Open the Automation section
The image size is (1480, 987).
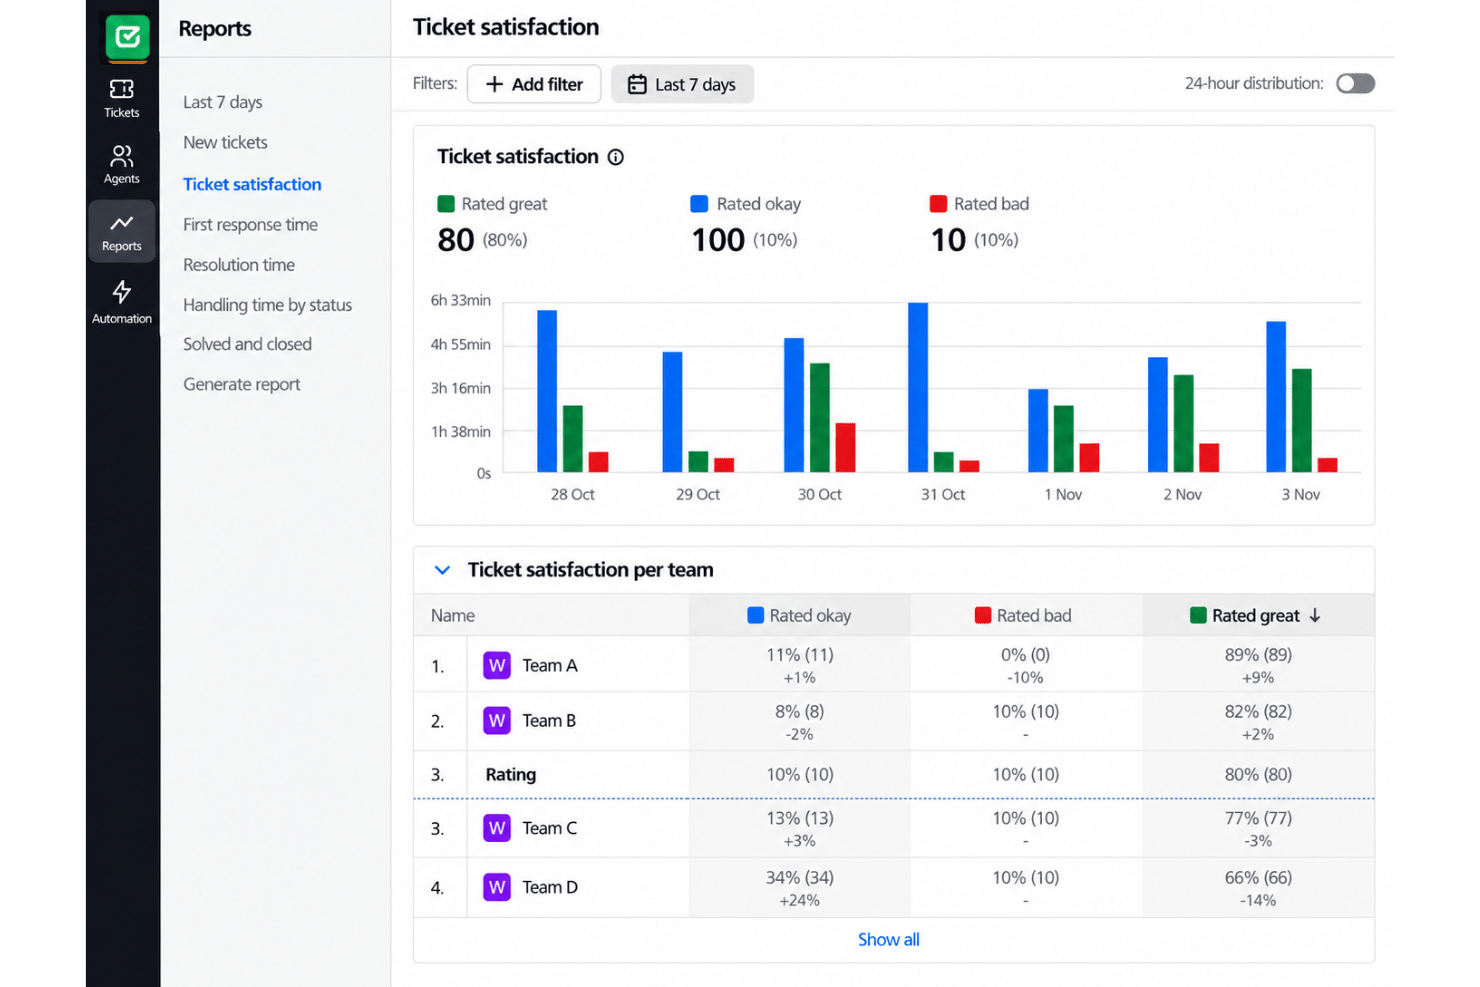[122, 301]
